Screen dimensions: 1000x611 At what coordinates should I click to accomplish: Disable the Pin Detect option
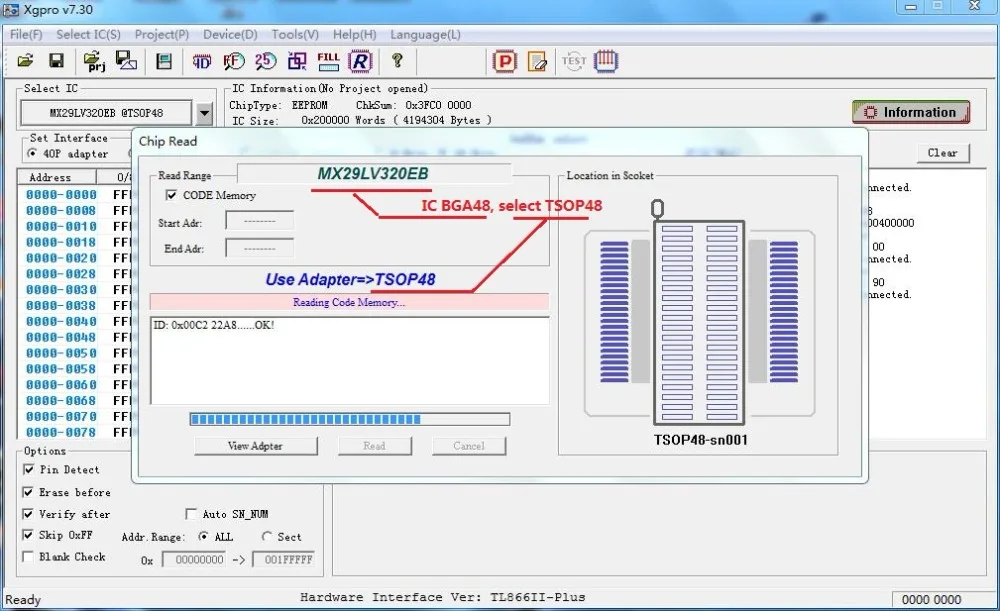click(x=29, y=469)
